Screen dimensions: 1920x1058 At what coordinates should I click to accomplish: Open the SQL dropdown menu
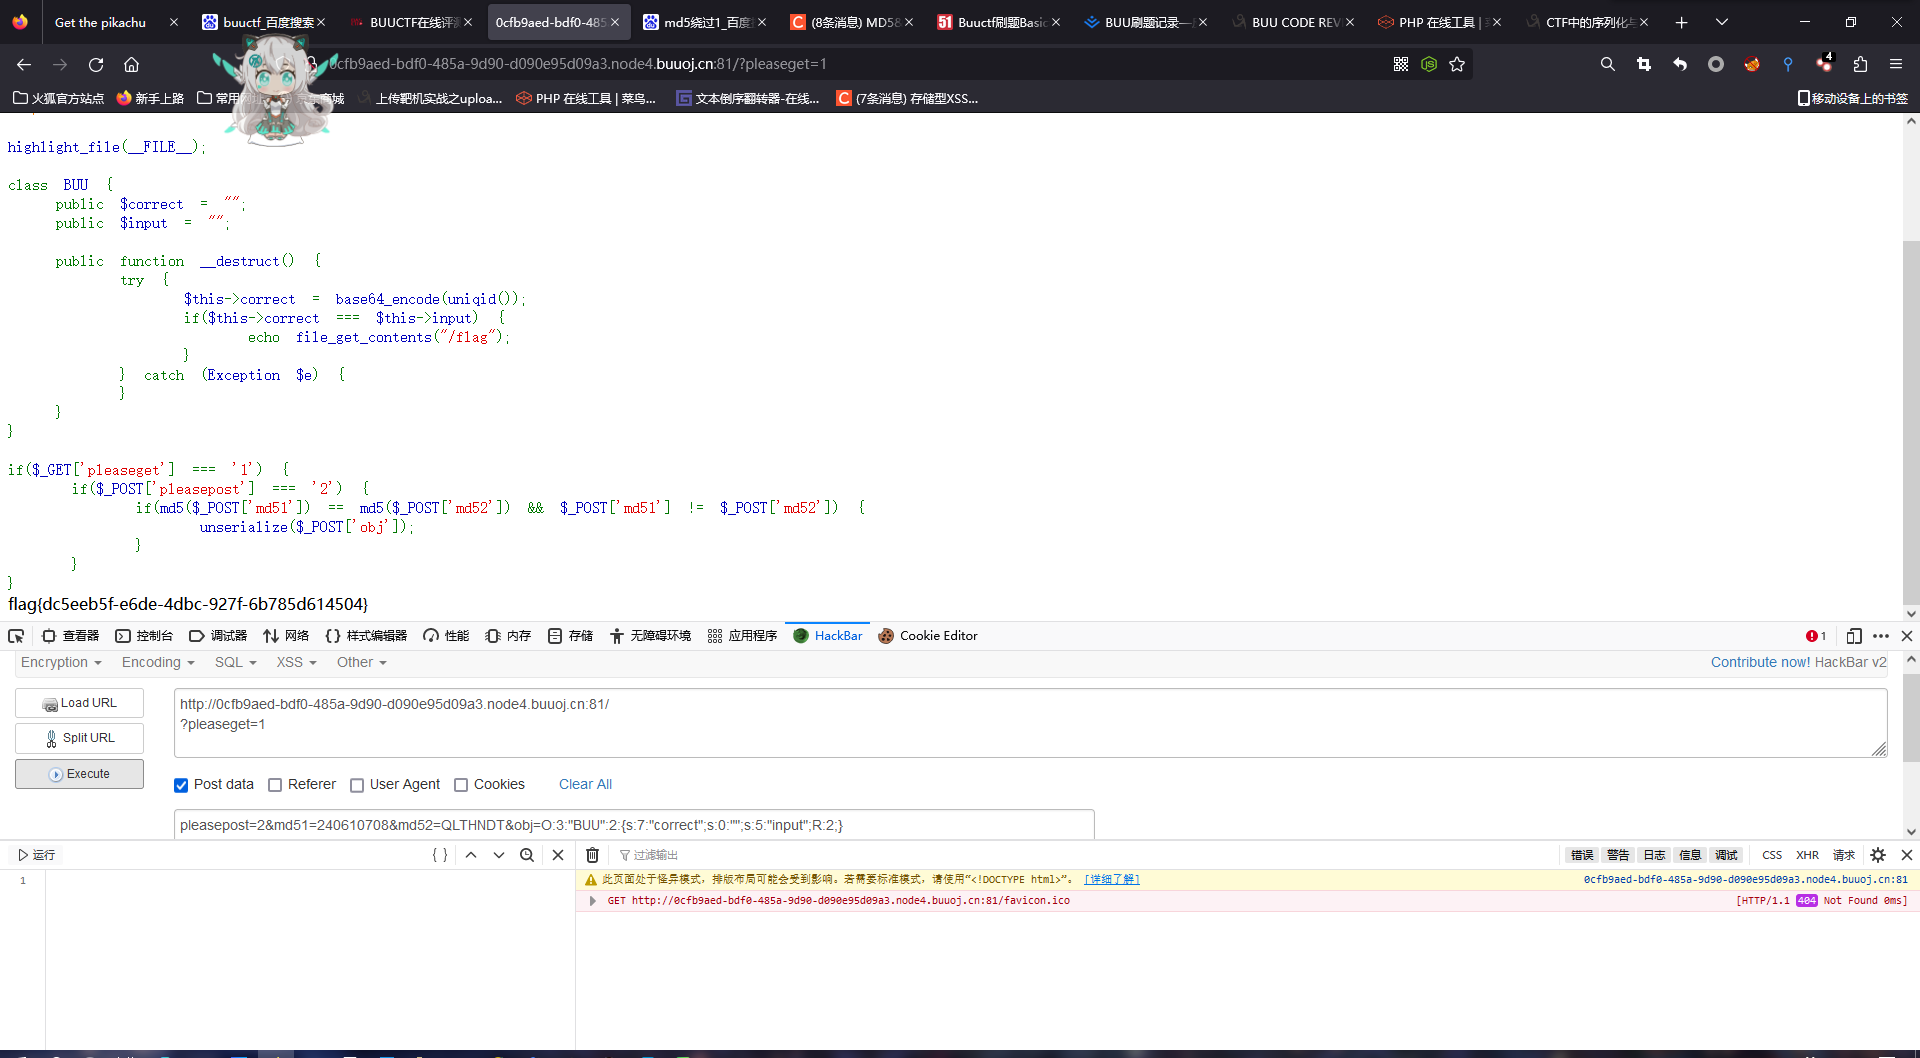point(235,662)
